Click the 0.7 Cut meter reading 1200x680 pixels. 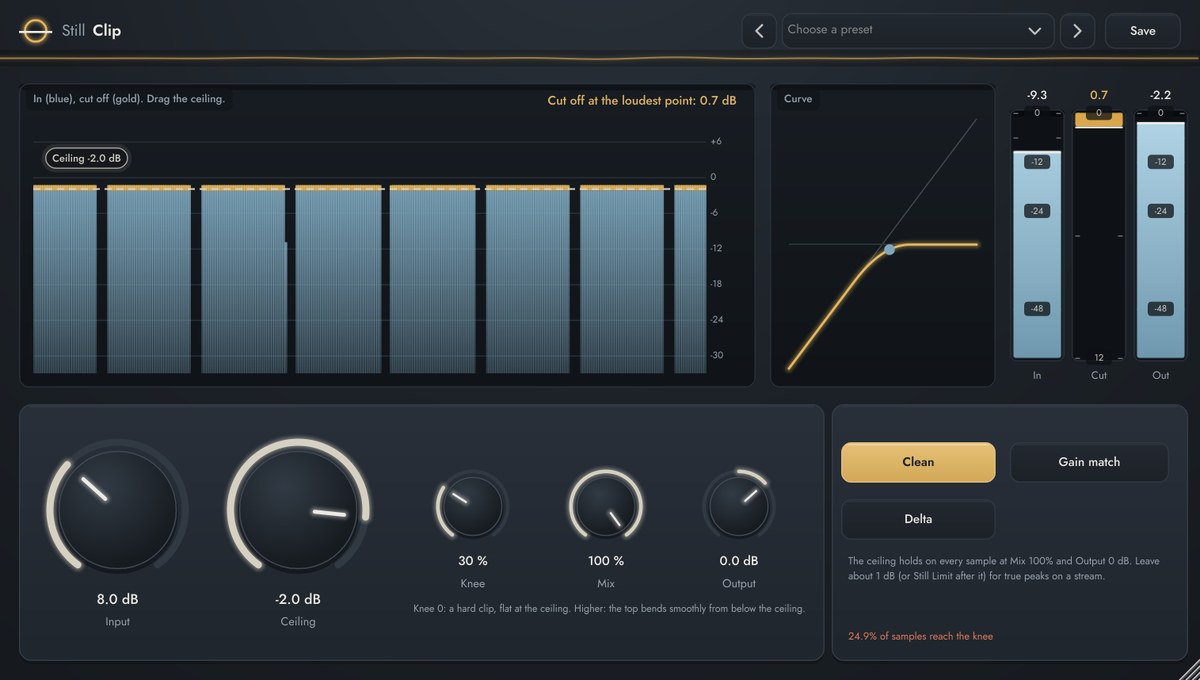coord(1099,95)
